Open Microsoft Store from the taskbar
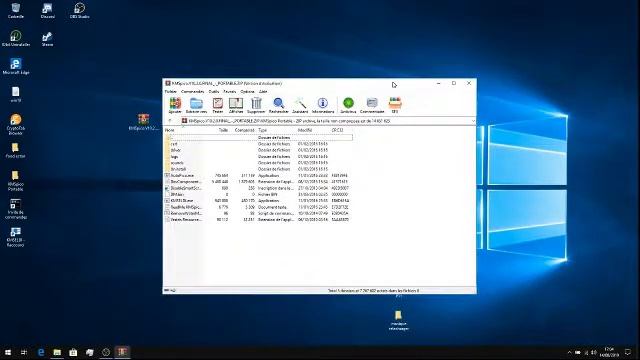640x360 pixels. click(73, 352)
